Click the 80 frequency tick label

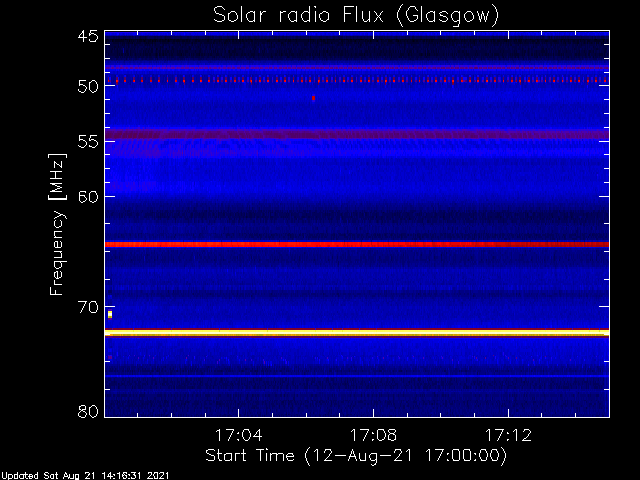[x=88, y=411]
